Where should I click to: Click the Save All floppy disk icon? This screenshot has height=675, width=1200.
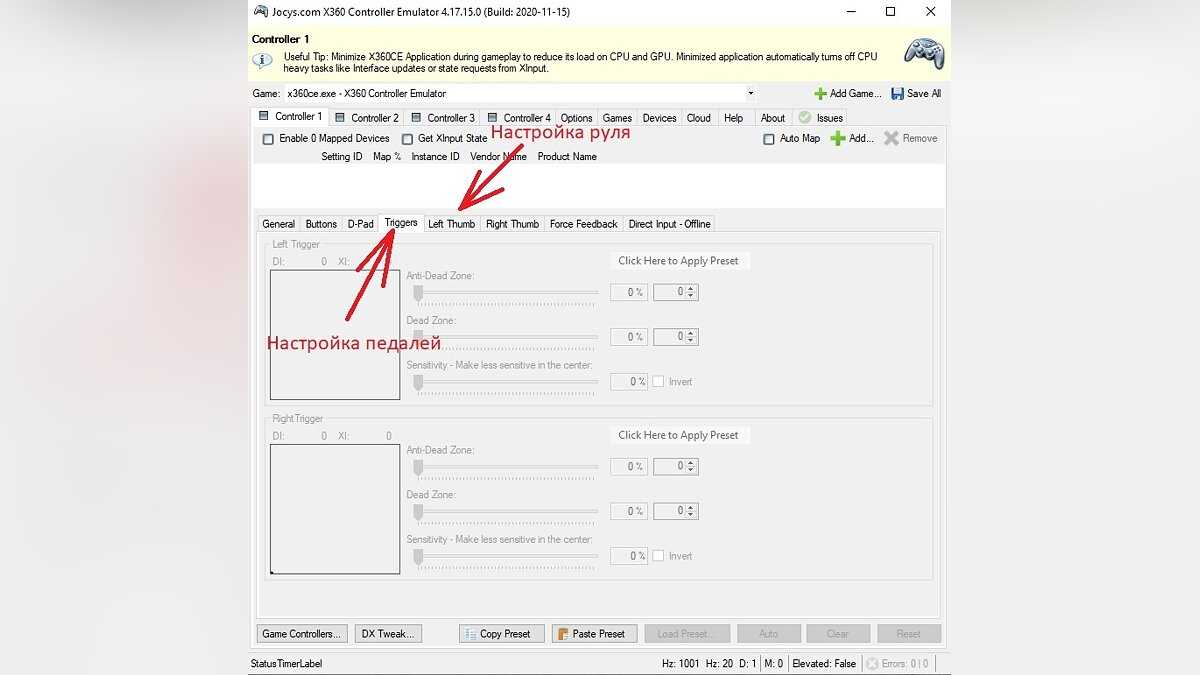pos(897,94)
